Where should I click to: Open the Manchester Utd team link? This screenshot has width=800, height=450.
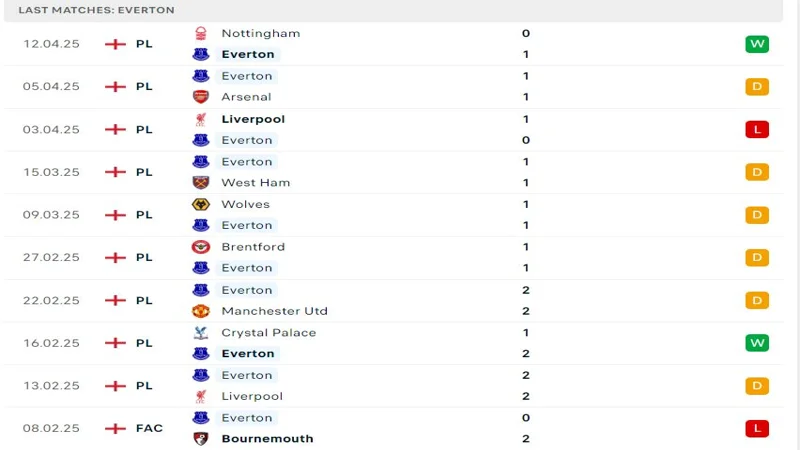[x=274, y=311]
